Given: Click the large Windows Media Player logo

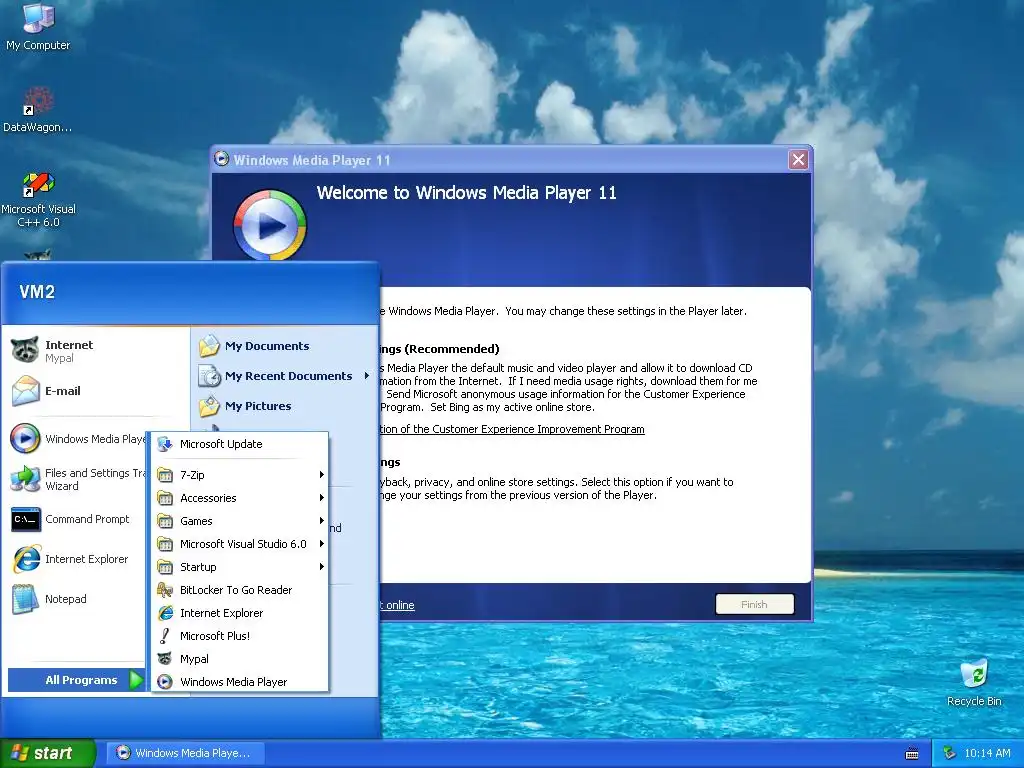Looking at the screenshot, I should point(269,225).
